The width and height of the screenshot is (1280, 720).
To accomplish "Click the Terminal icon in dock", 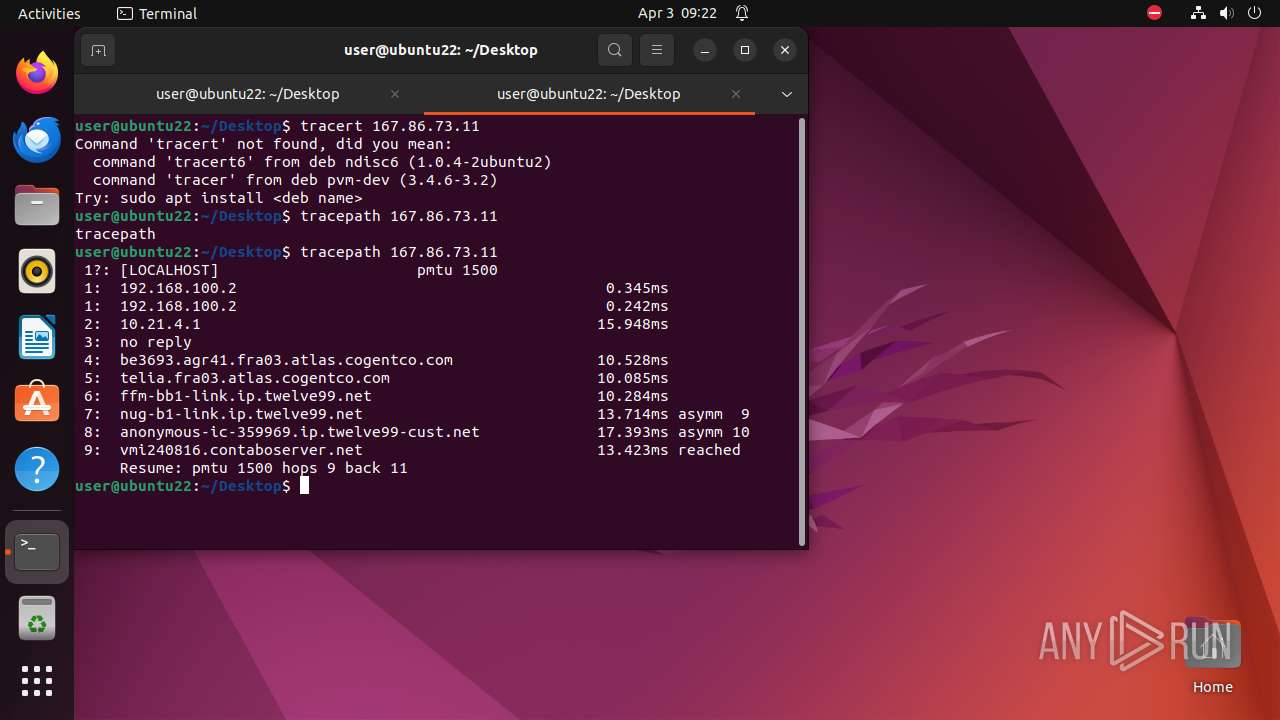I will point(37,552).
